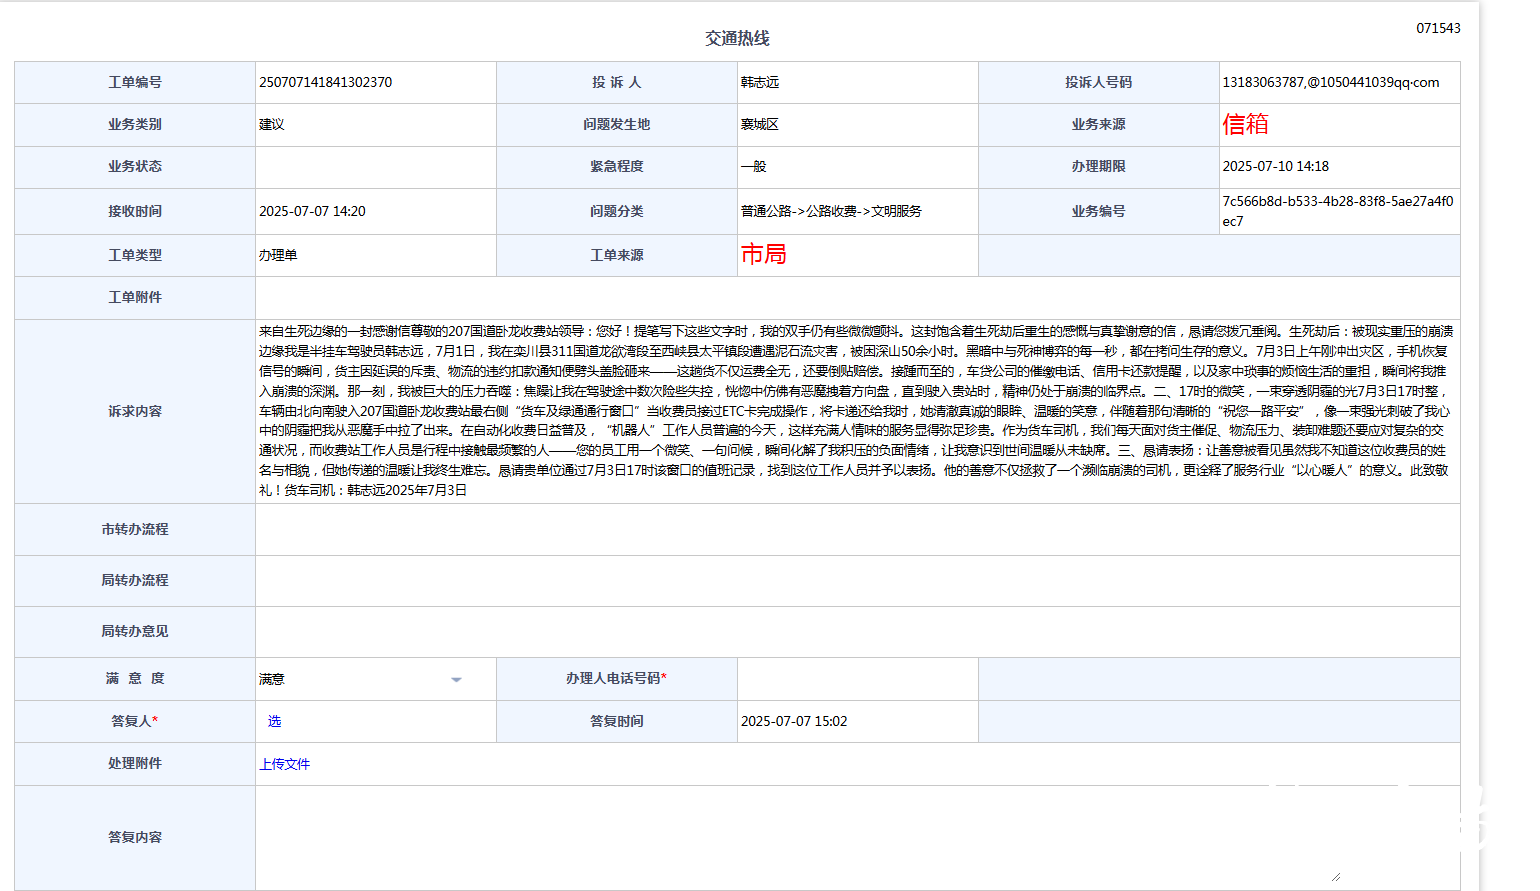
Task: Click the number 071543 at top right
Action: coord(1438,28)
